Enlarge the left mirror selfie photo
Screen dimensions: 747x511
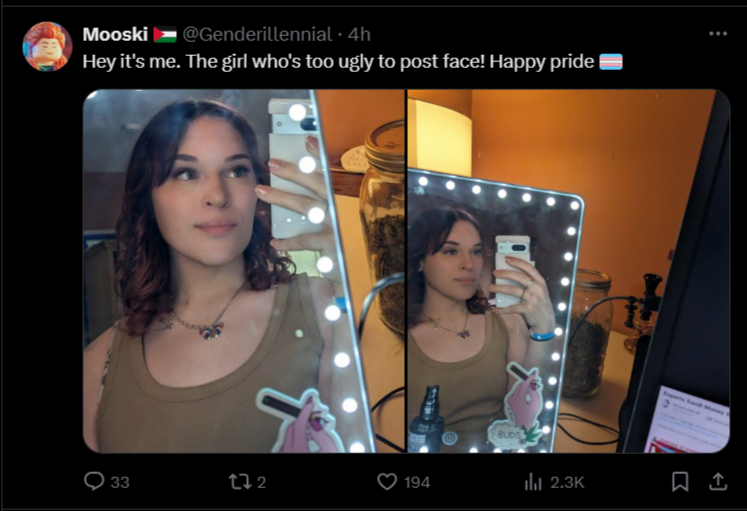click(x=244, y=271)
